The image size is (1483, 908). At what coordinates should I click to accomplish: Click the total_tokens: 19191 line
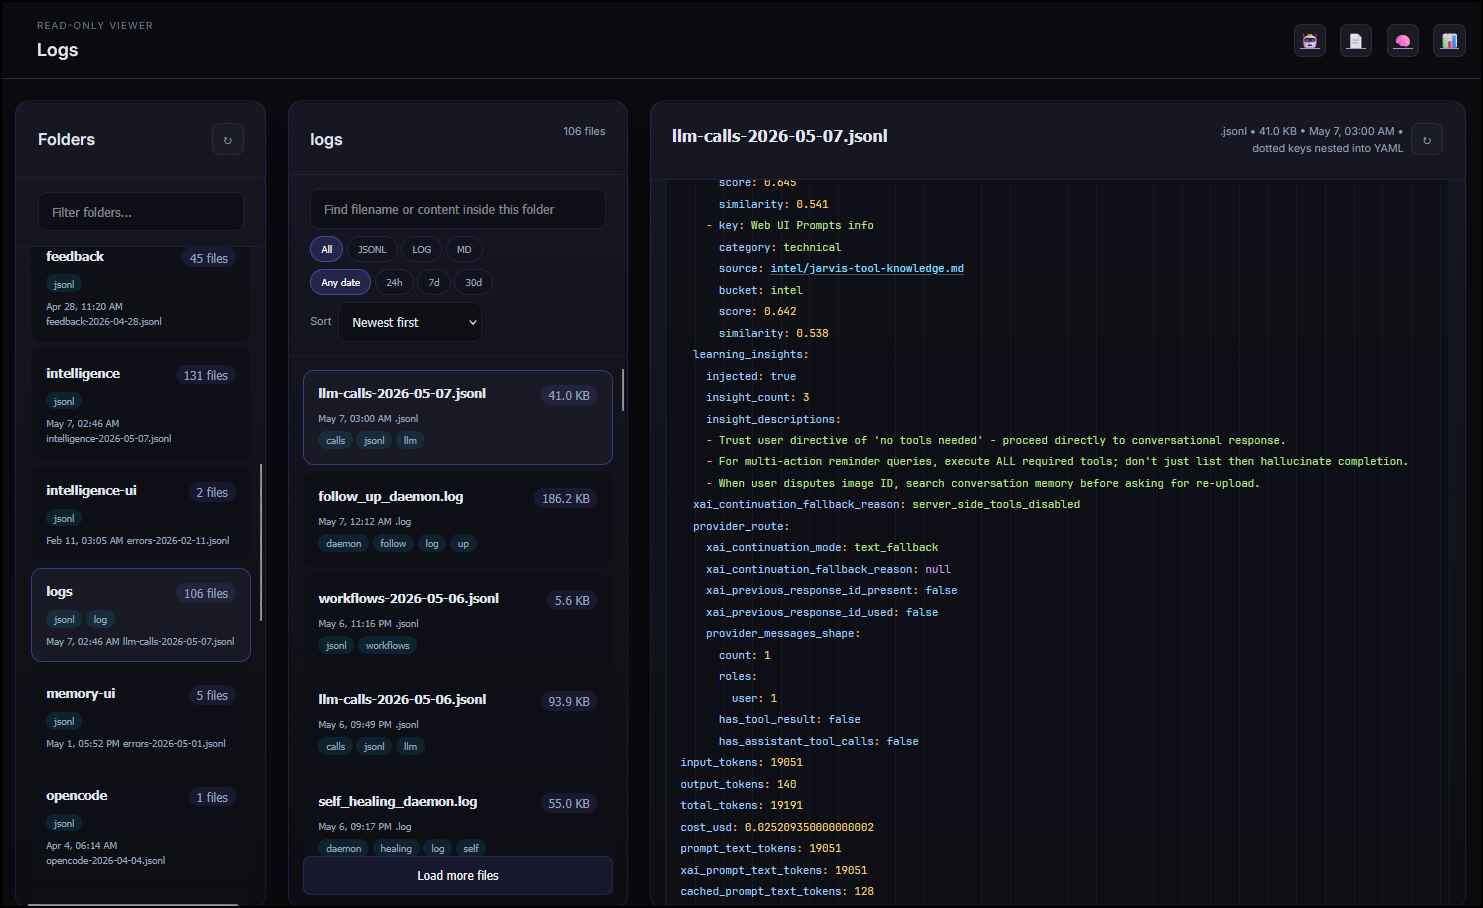pos(741,805)
